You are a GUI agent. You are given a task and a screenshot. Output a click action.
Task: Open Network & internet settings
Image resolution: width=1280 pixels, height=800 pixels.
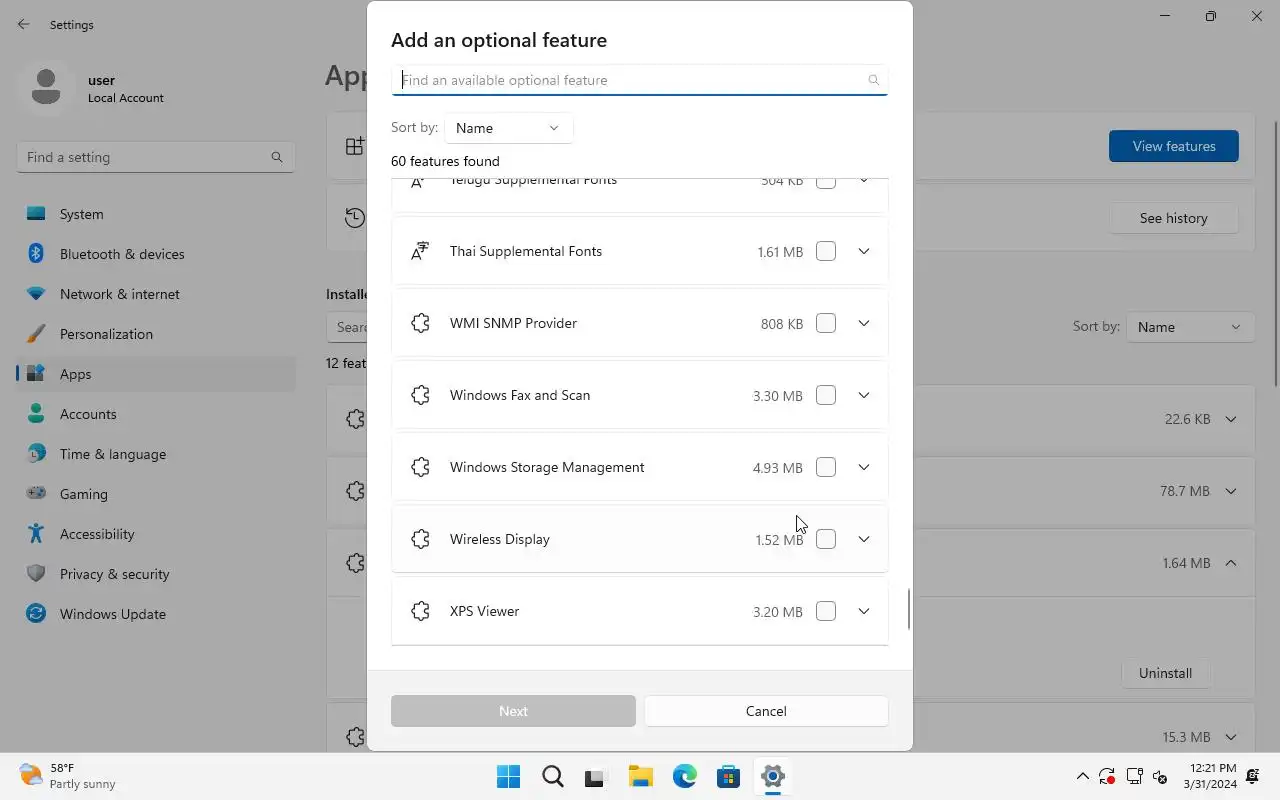[x=156, y=294]
